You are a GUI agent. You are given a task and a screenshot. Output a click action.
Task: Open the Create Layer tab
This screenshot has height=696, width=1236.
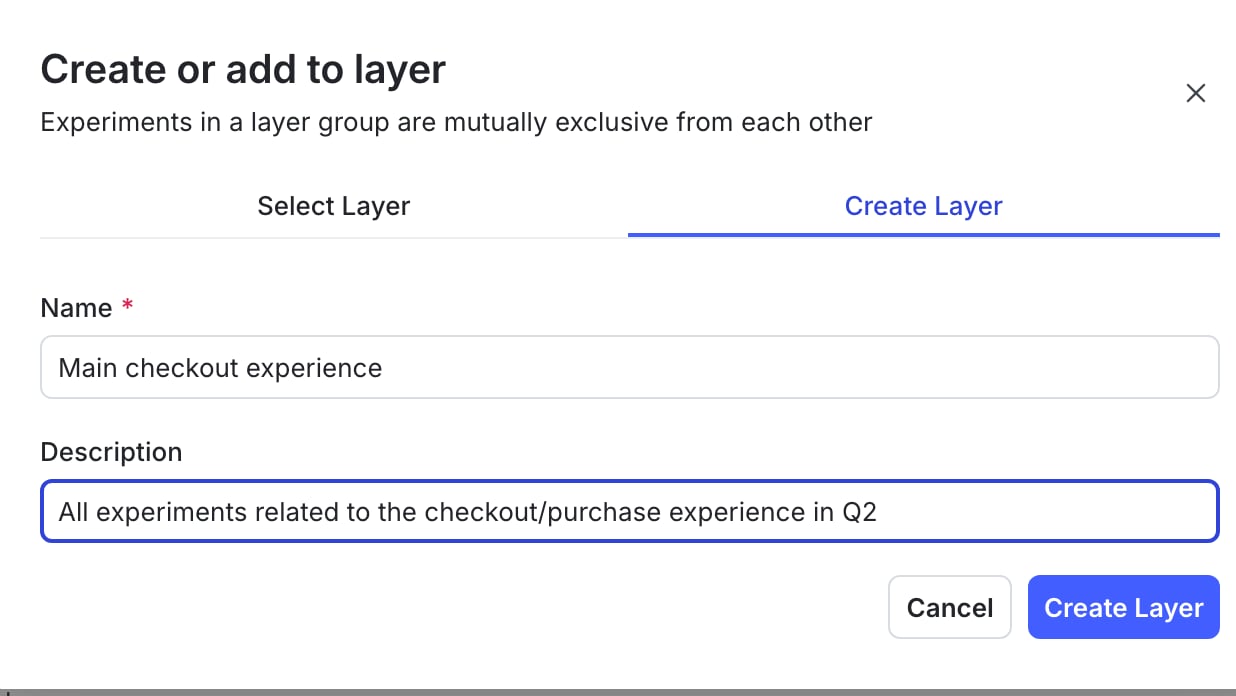923,206
